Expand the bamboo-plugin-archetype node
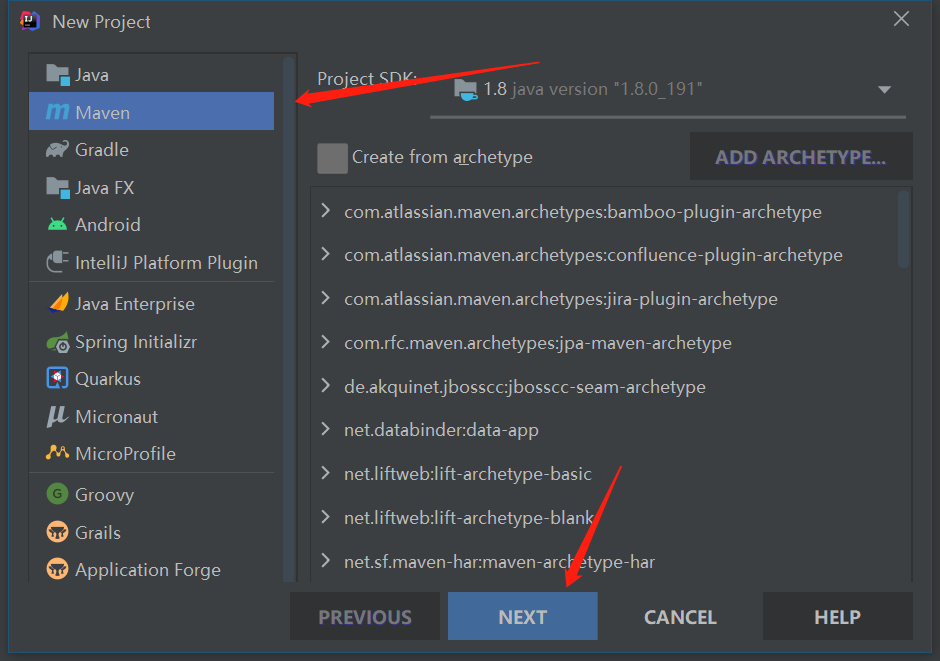 [326, 210]
